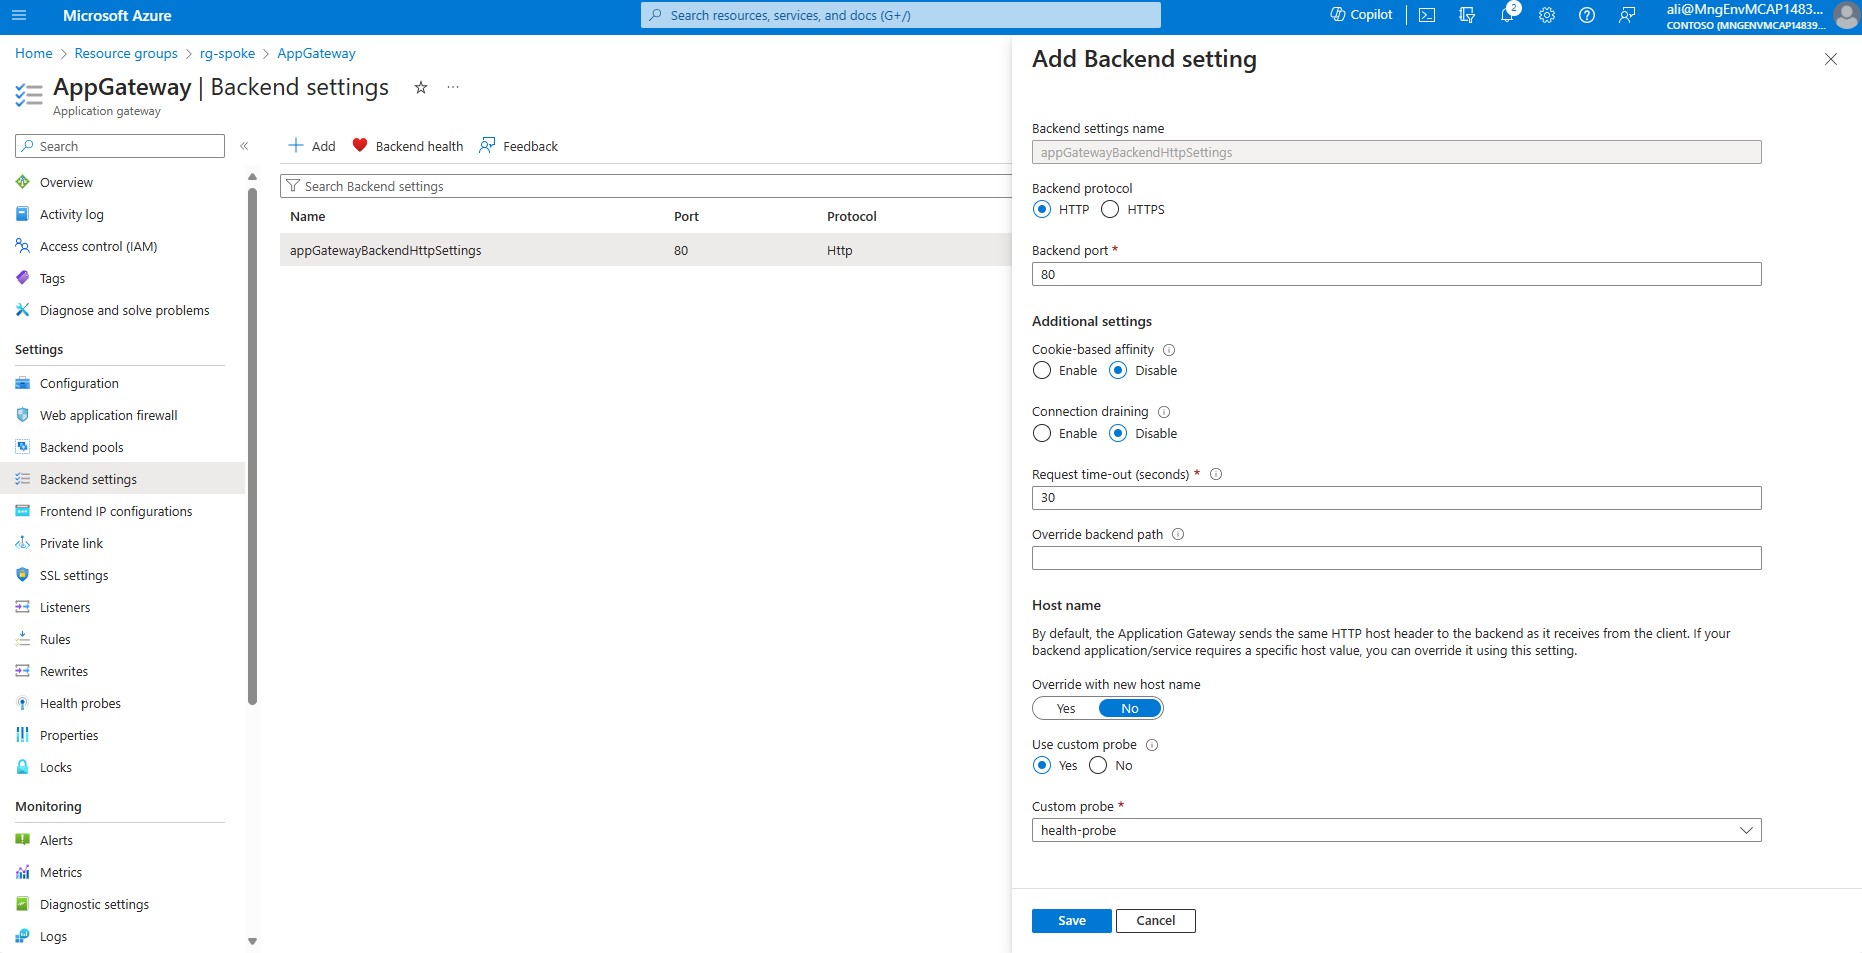
Task: Cancel the backend setting changes
Action: 1155,921
